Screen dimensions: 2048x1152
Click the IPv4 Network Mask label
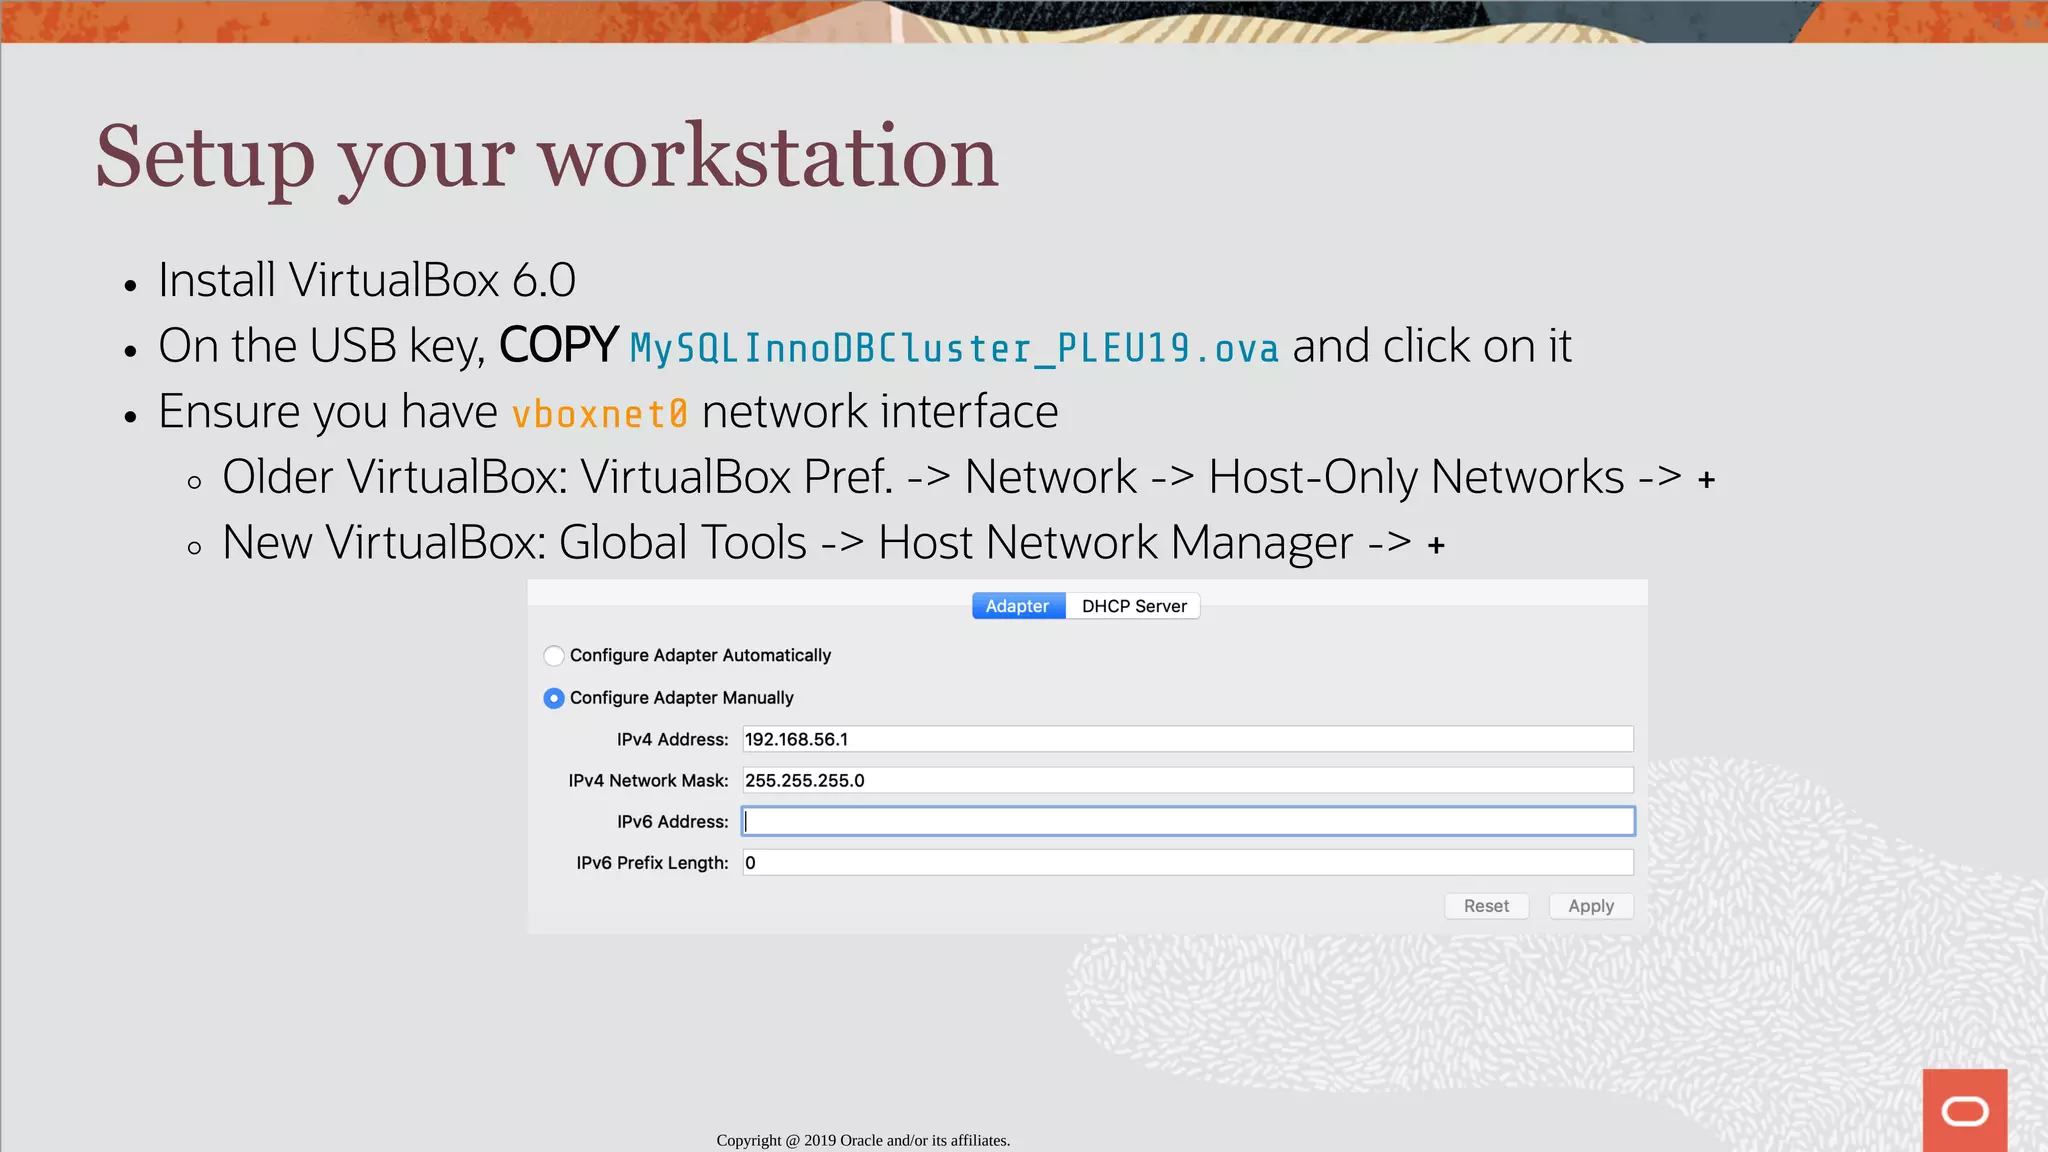click(648, 781)
